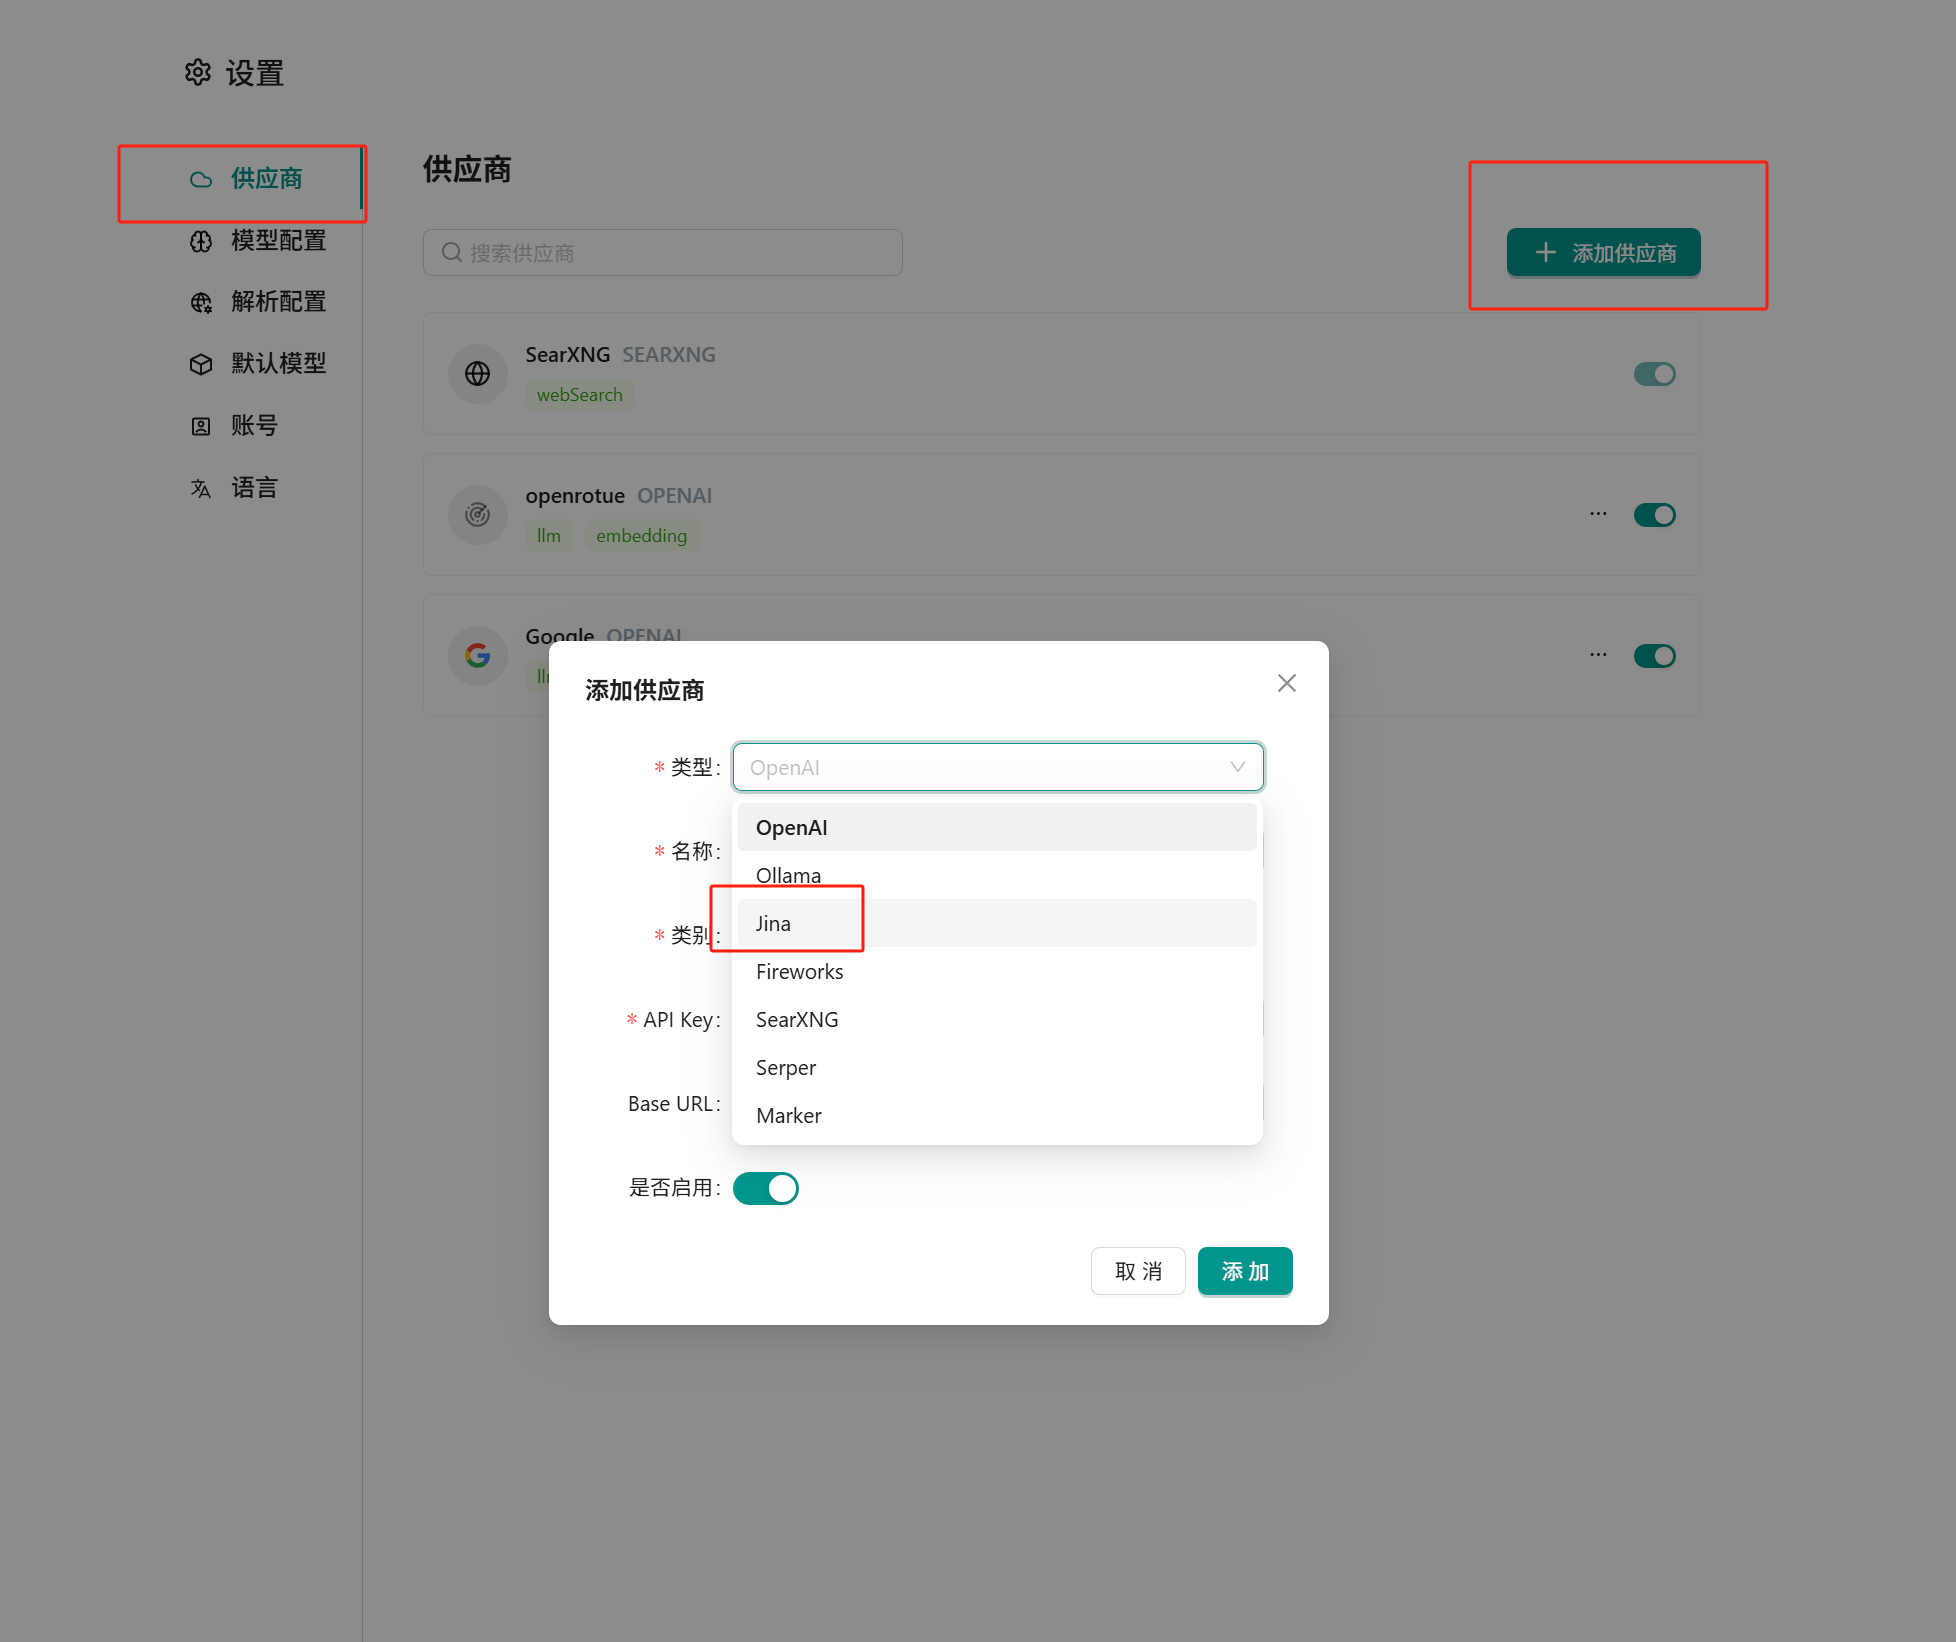Go to the 默认模型 settings page

[278, 364]
